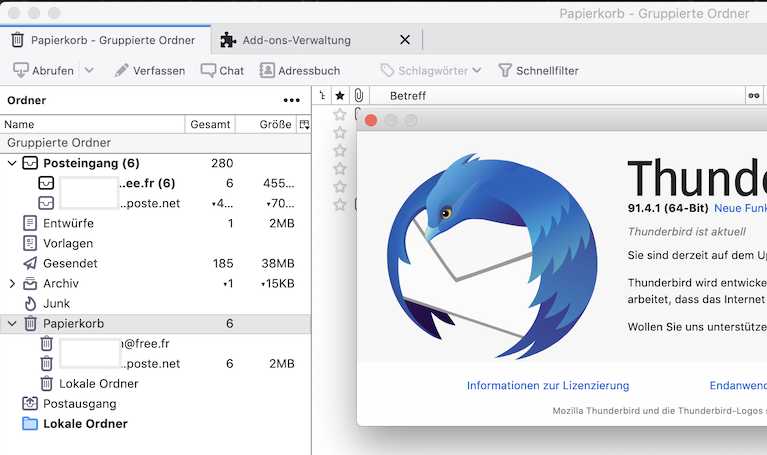767x455 pixels.
Task: Select the Gesendet sent folder
Action: coord(70,264)
